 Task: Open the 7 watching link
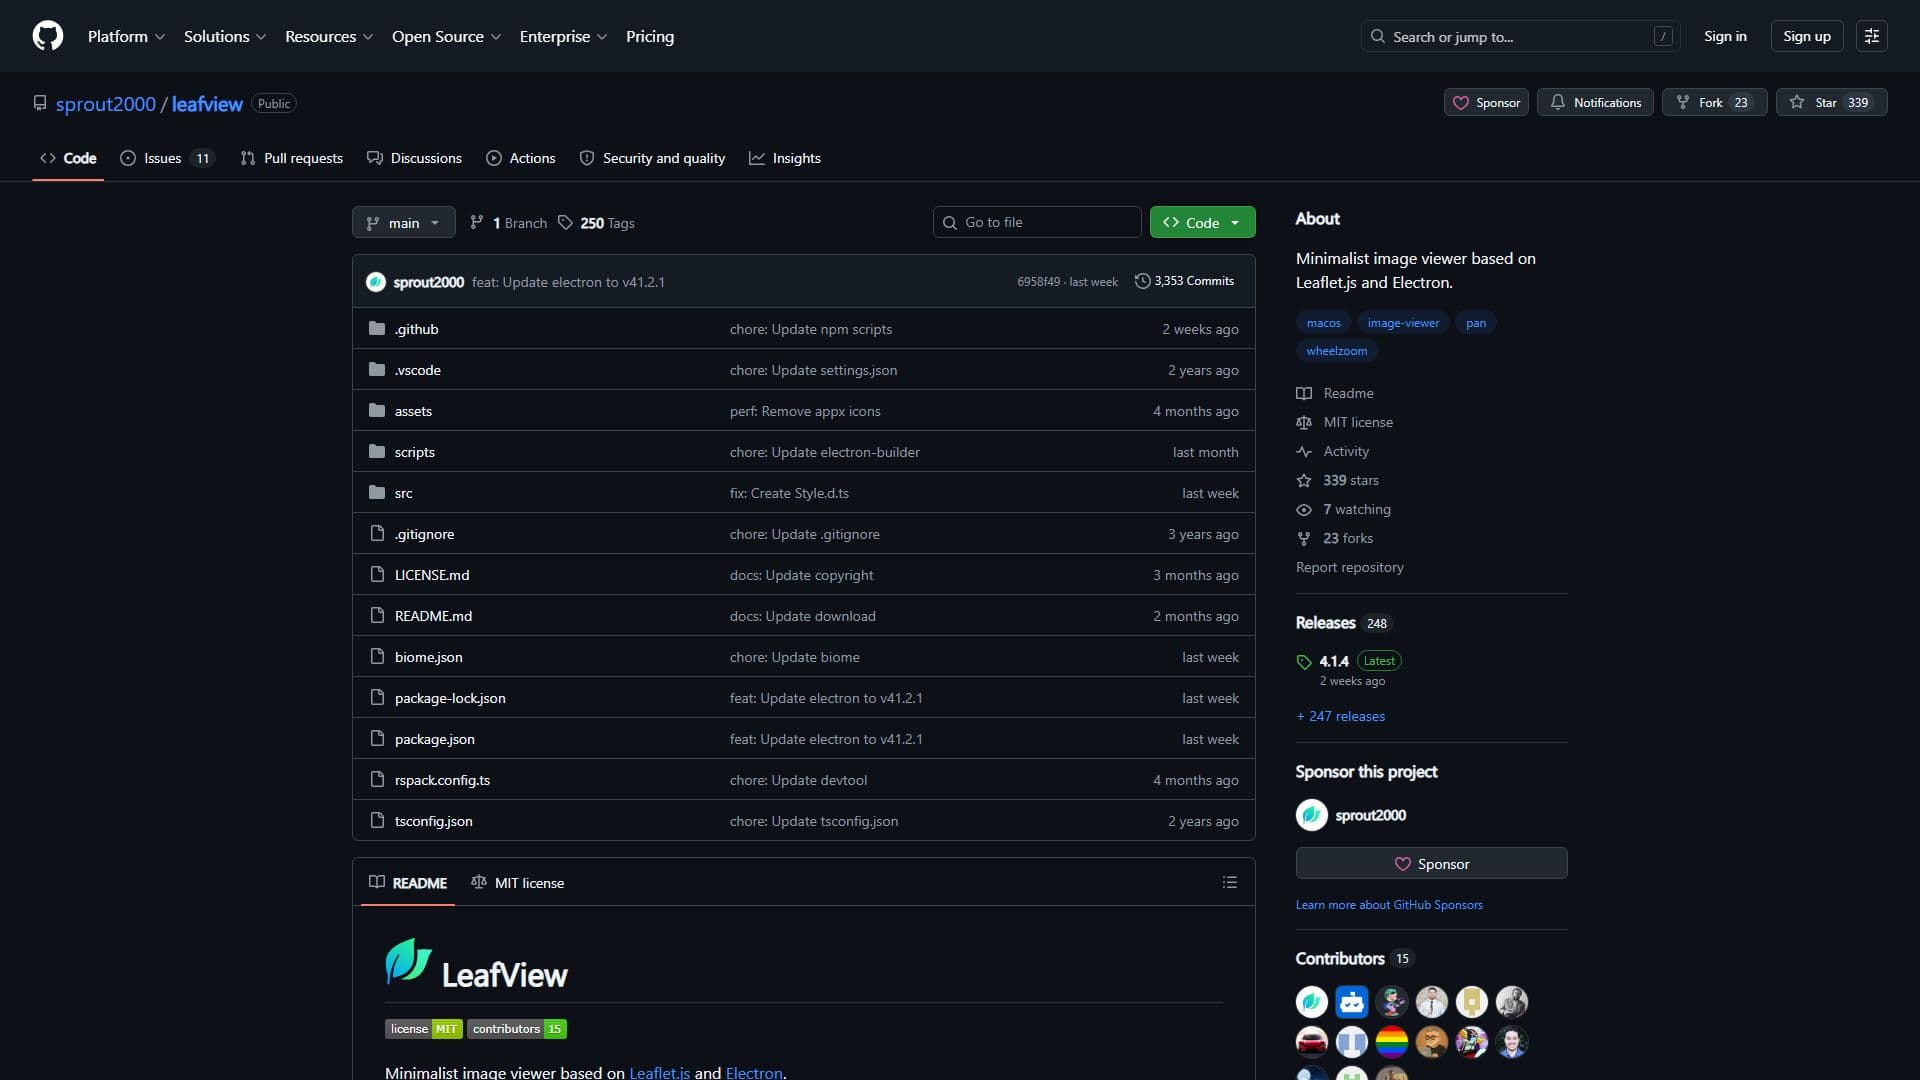(x=1344, y=509)
